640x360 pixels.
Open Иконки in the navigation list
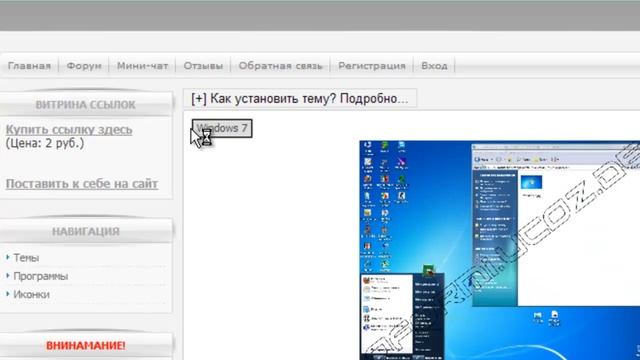coord(31,295)
